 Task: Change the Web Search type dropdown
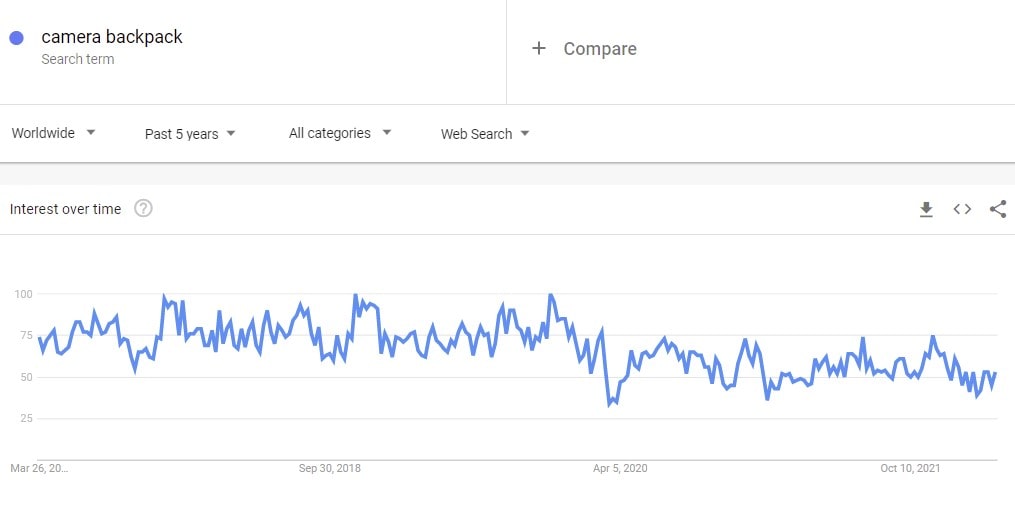485,133
